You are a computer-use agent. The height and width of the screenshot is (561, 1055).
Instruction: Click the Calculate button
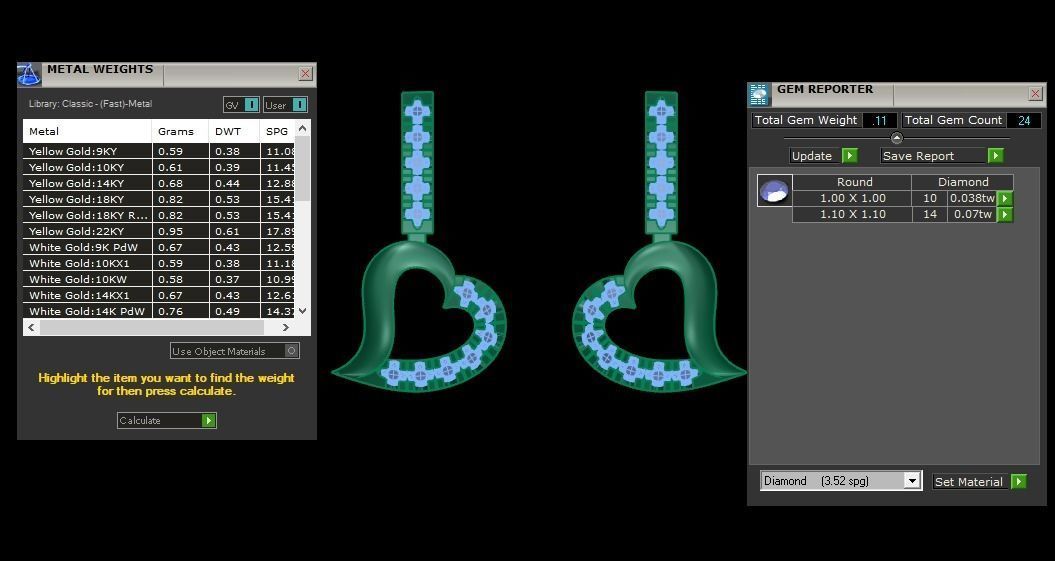[166, 420]
